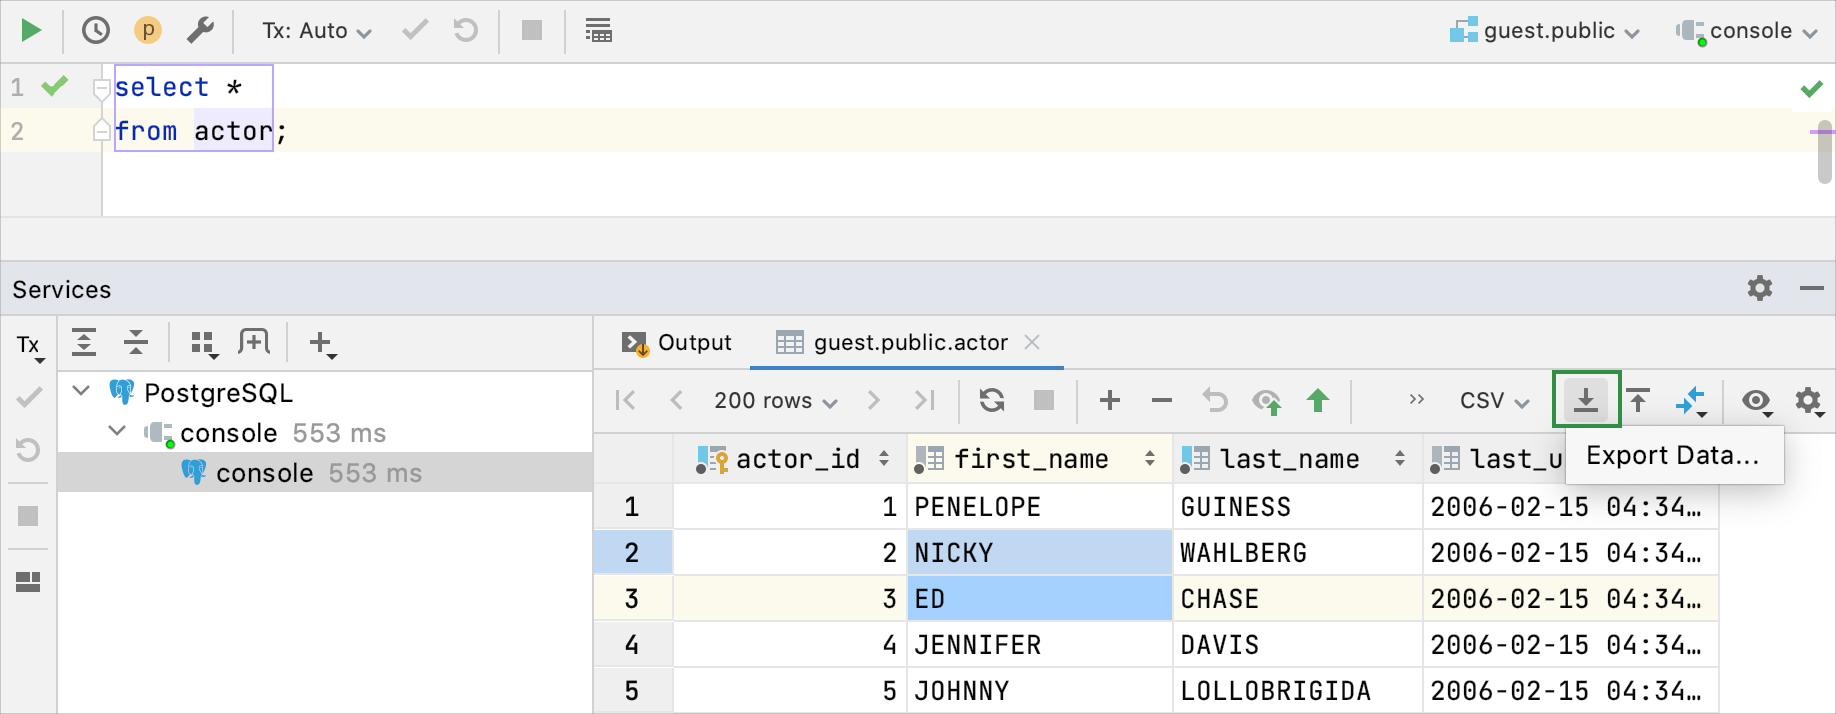1836x714 pixels.
Task: Toggle in-editor results table icon
Action: point(598,31)
